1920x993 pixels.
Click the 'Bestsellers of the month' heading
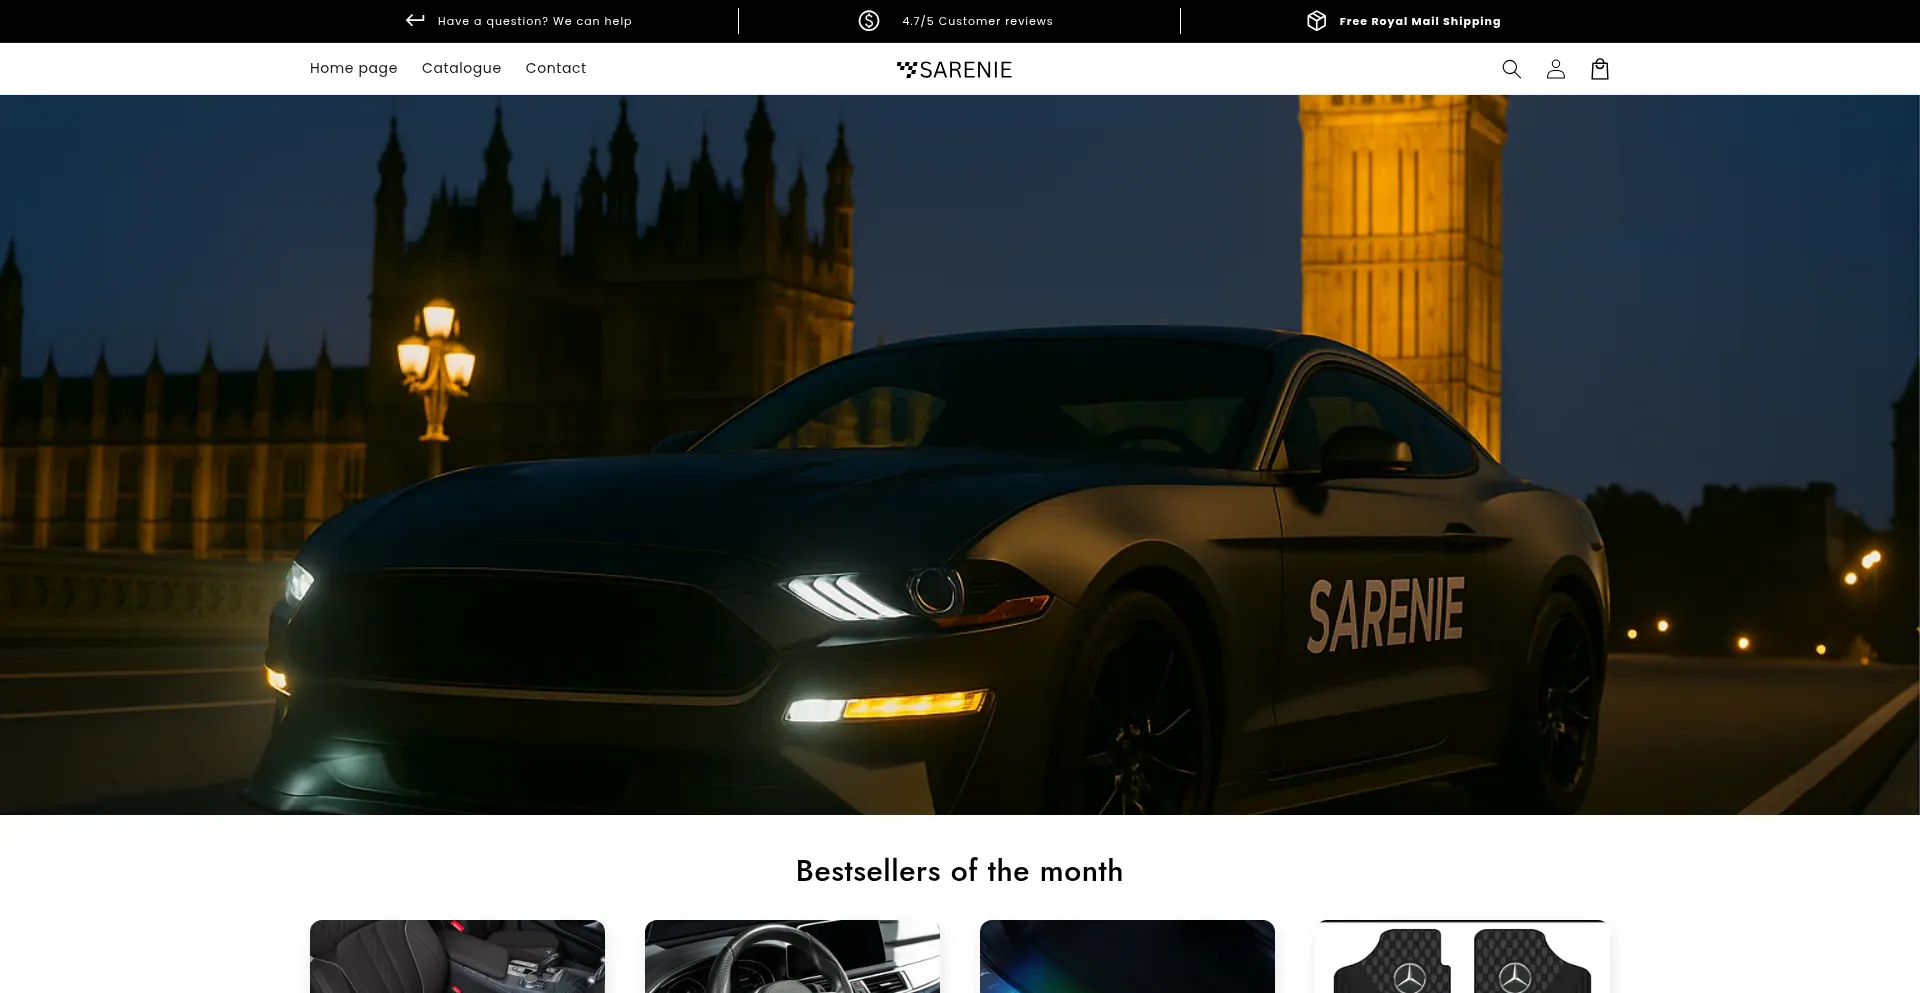point(959,871)
